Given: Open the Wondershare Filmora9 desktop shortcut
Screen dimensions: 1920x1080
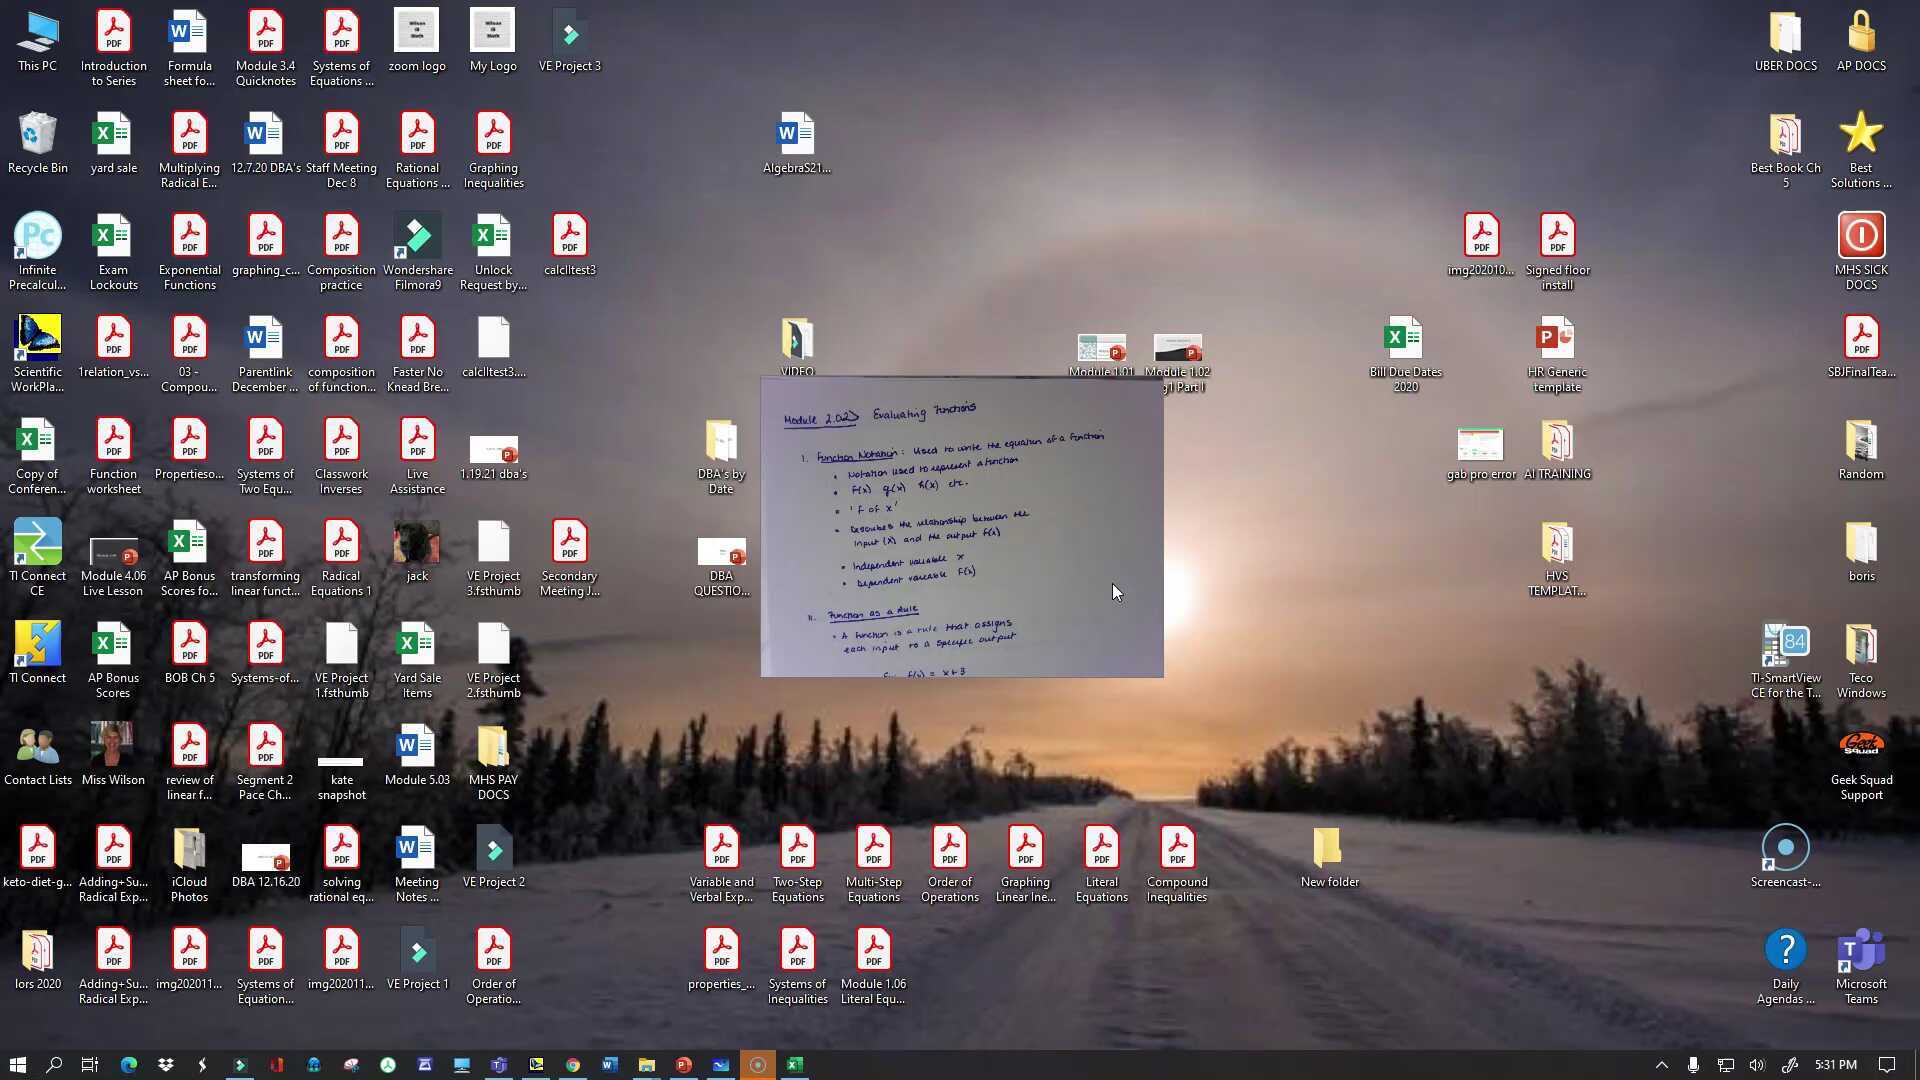Looking at the screenshot, I should coord(417,240).
